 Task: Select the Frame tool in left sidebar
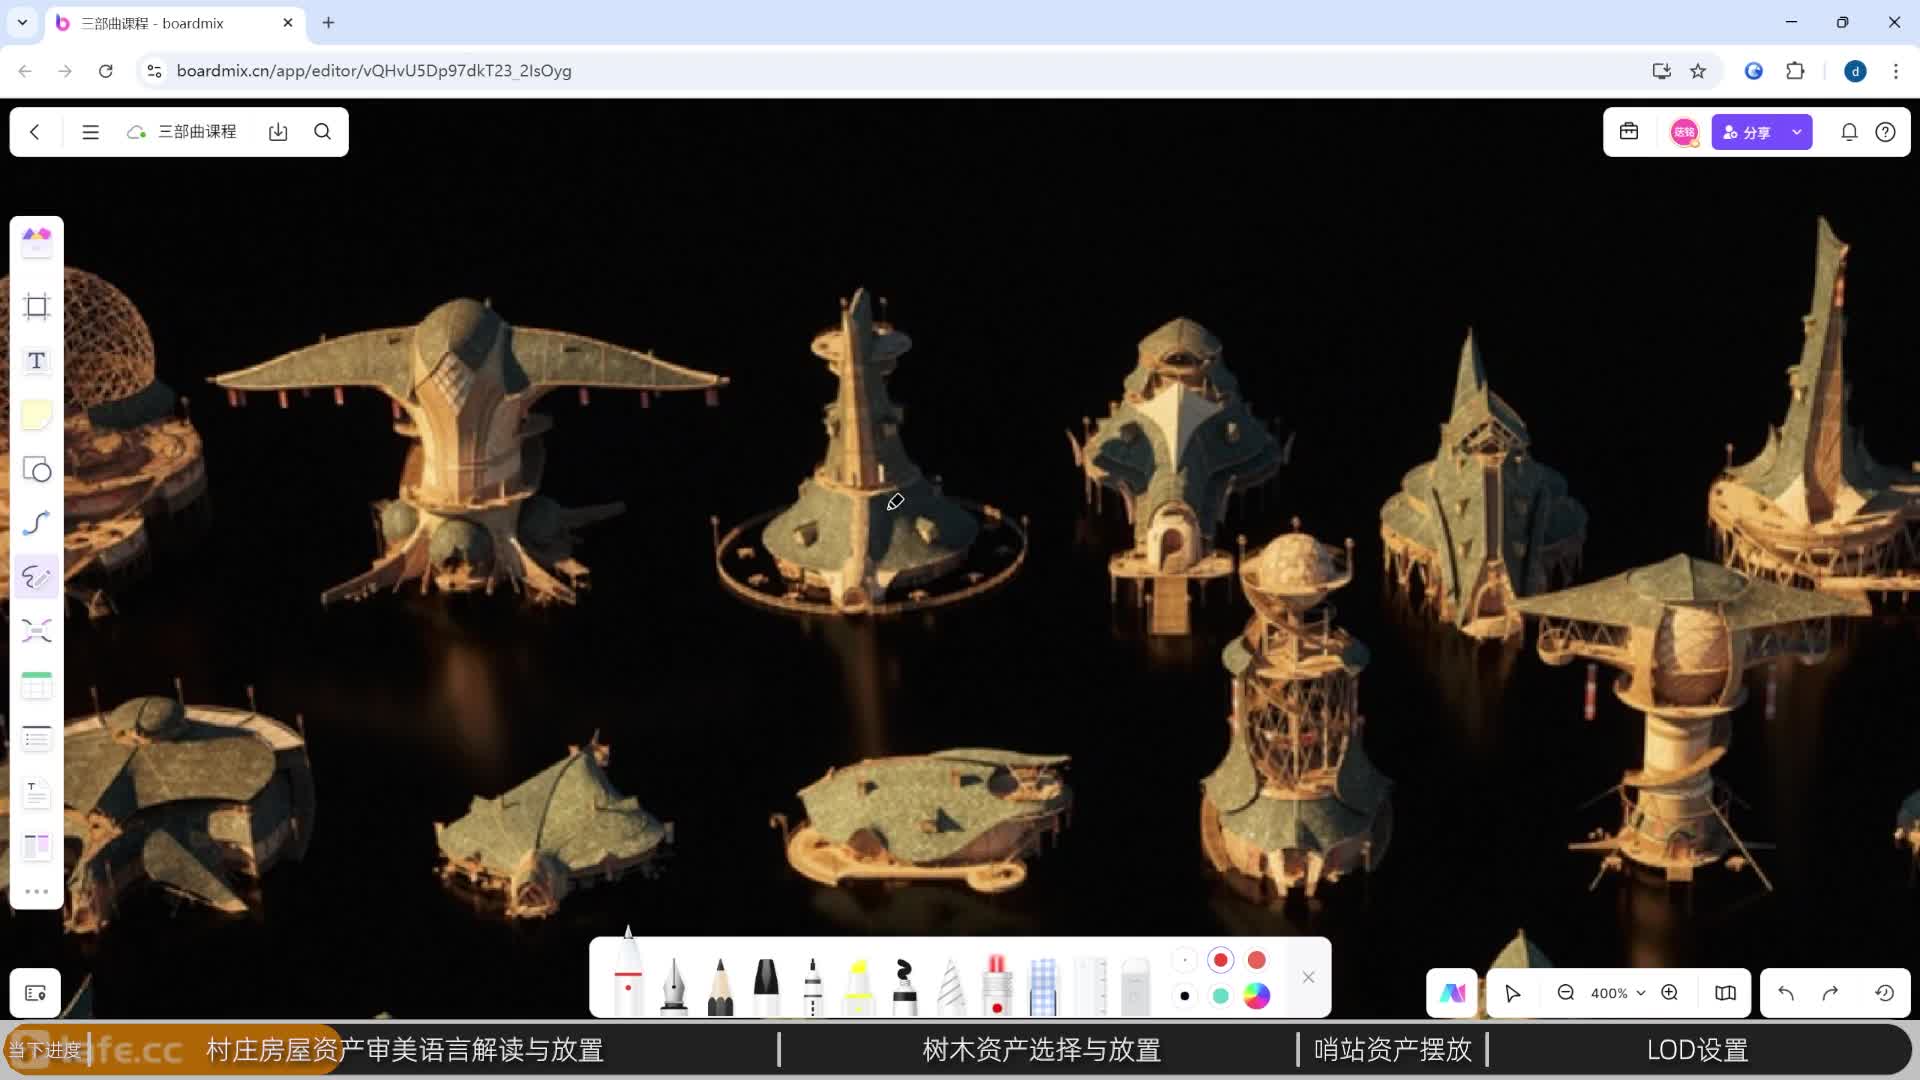click(x=37, y=306)
